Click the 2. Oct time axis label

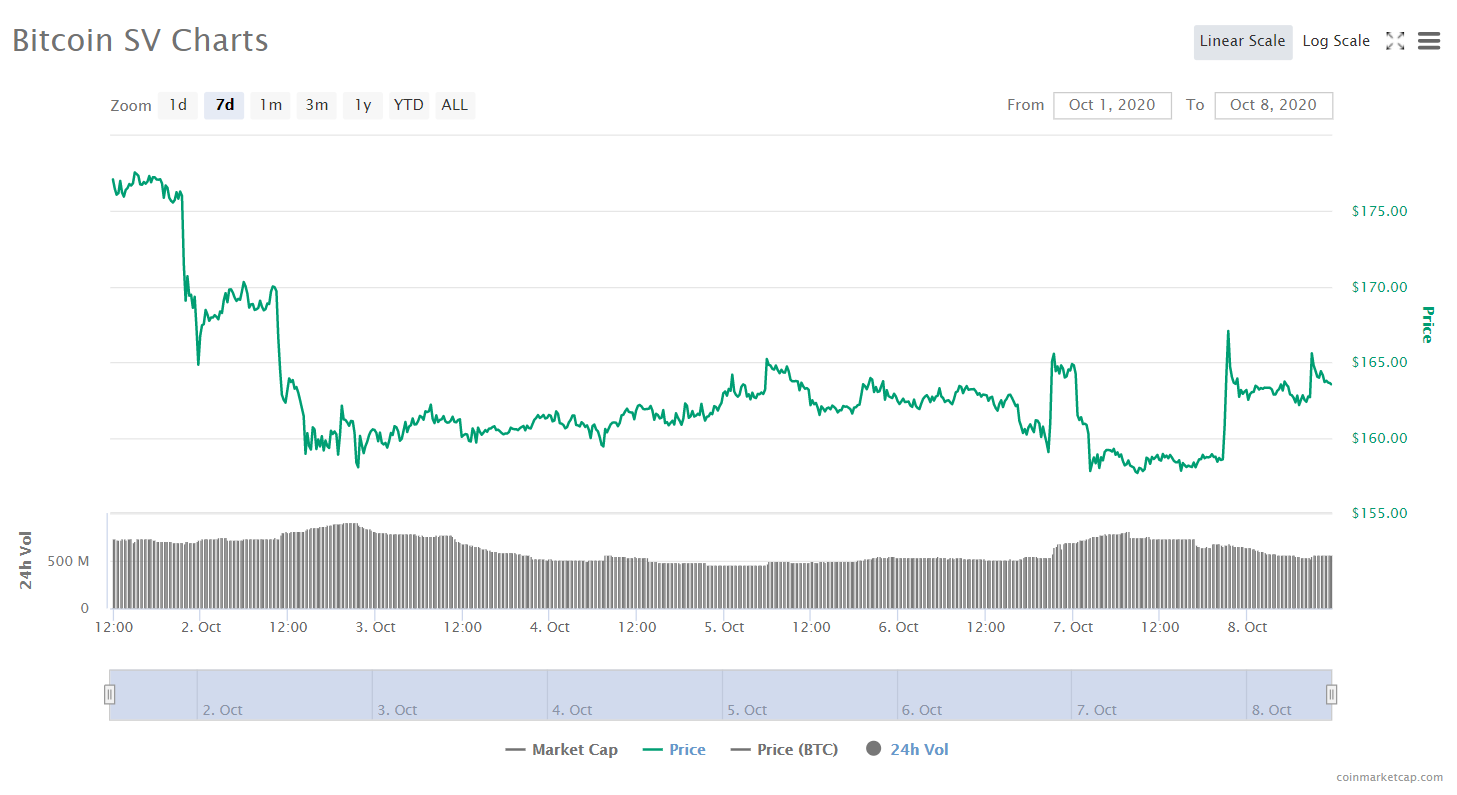(201, 627)
